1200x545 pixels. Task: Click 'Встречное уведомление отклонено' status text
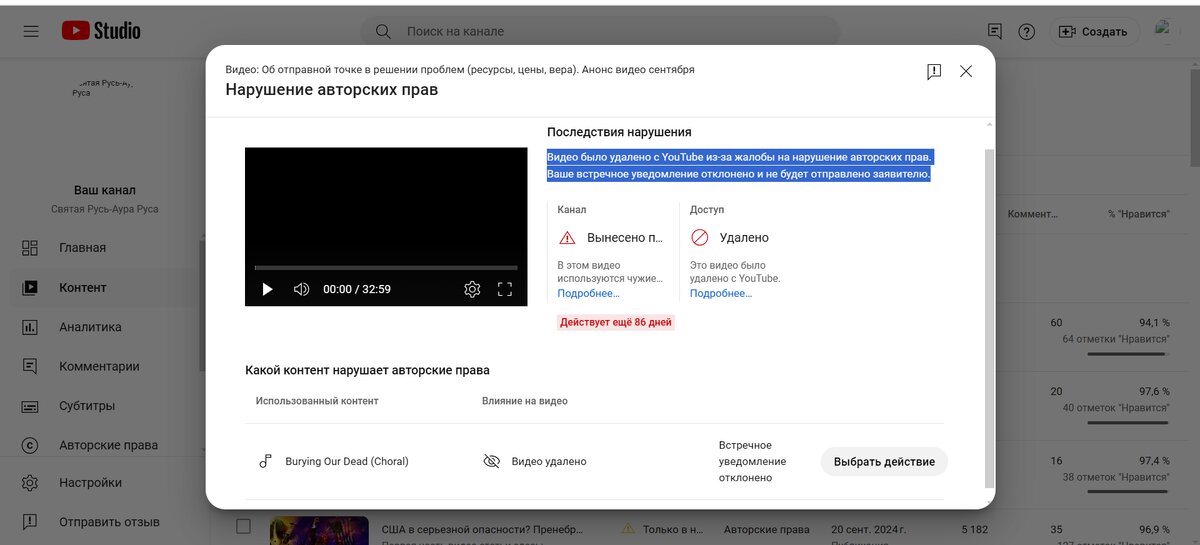coord(752,461)
